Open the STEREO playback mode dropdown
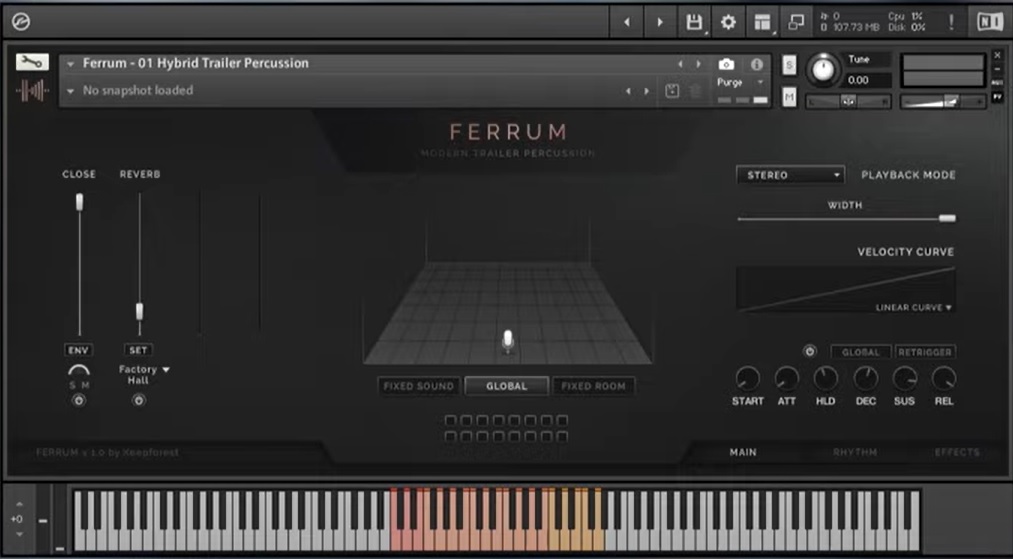This screenshot has width=1013, height=559. 790,175
